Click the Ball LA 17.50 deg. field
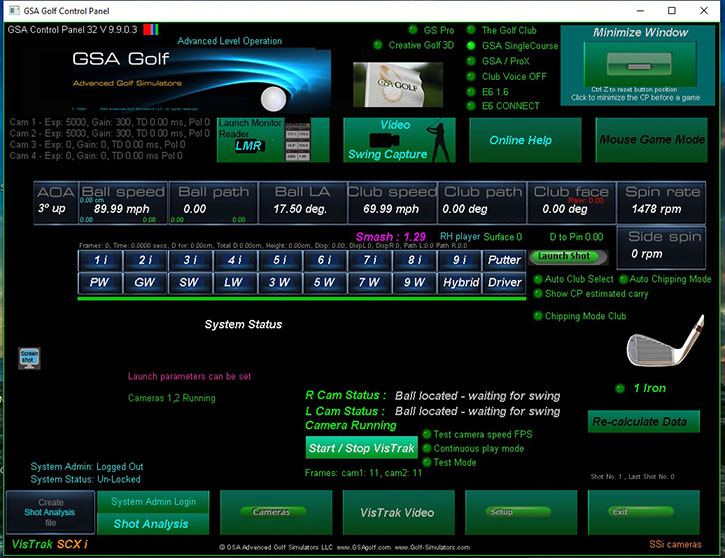 [x=302, y=203]
